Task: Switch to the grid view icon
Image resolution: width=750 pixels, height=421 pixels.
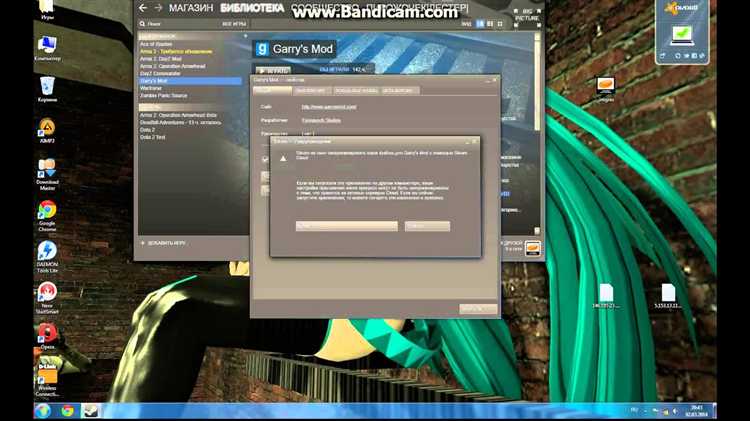Action: 498,22
